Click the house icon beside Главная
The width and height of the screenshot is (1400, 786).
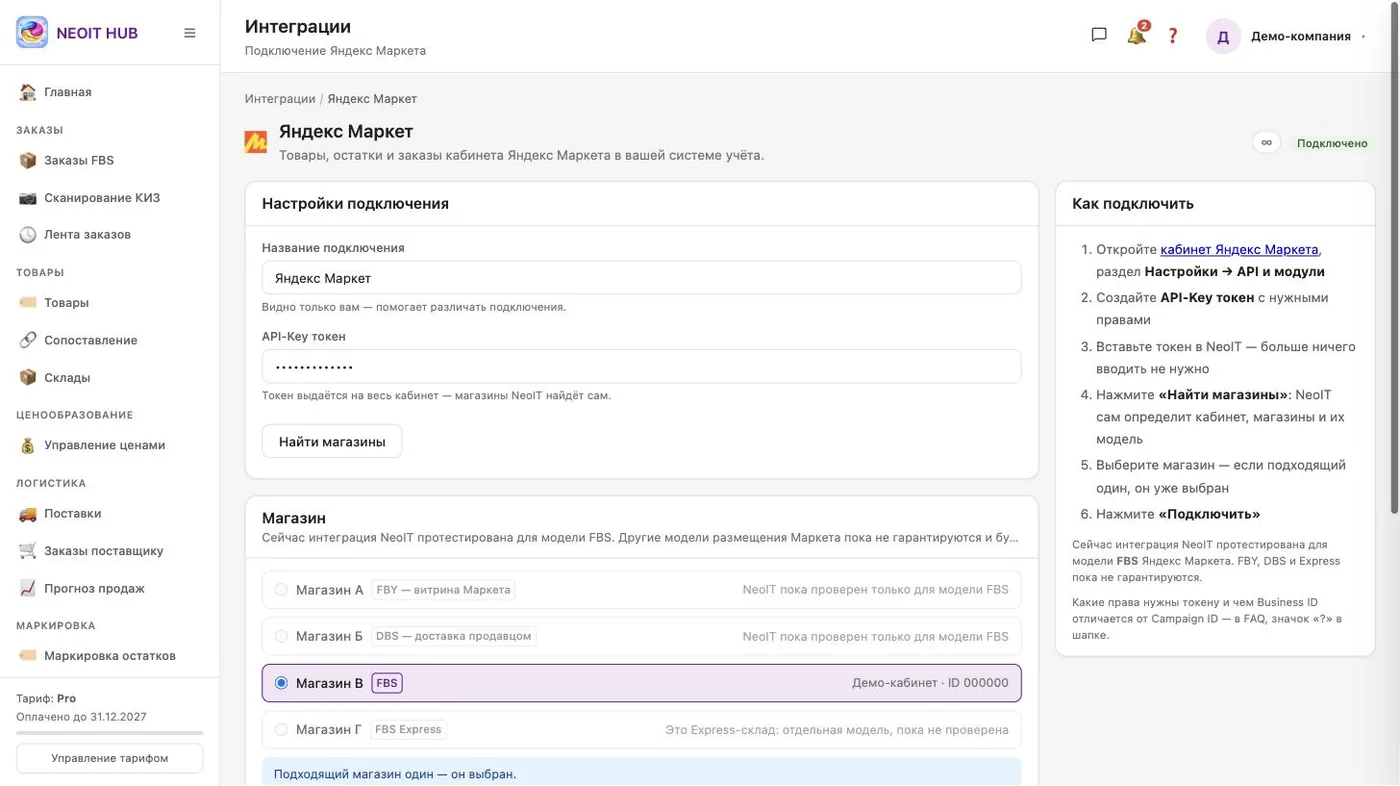pos(28,92)
